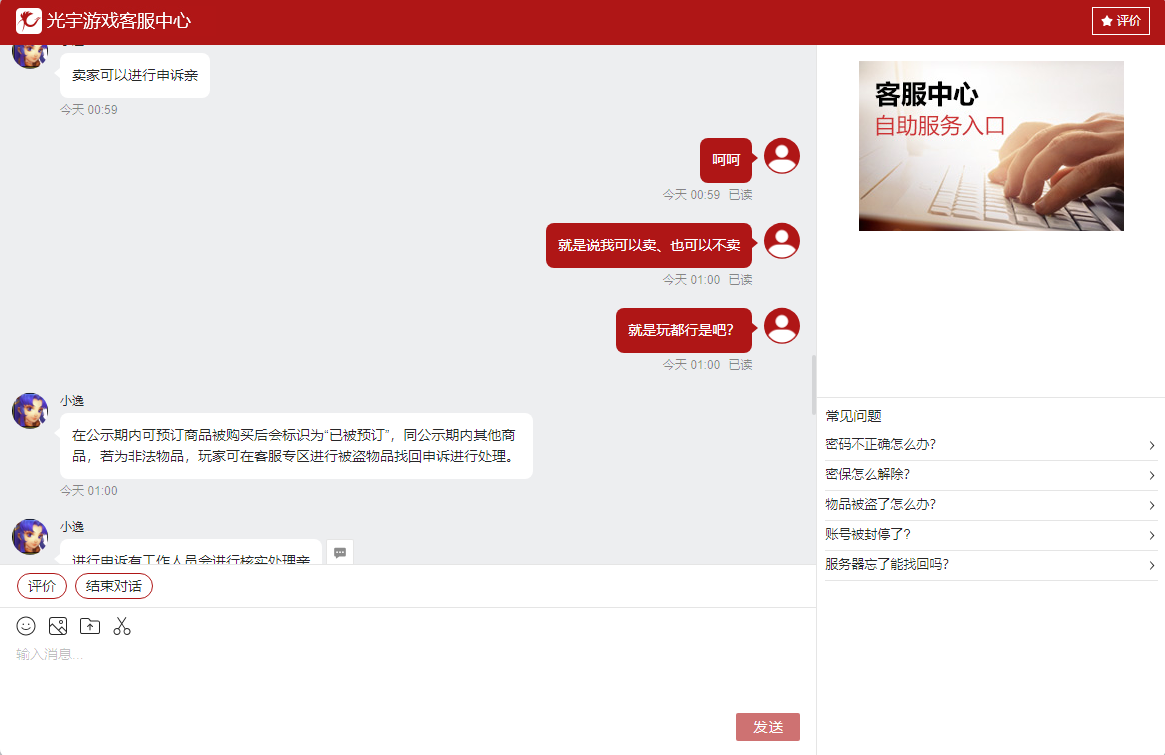Select the scissors screenshot tool
The width and height of the screenshot is (1165, 755).
[122, 626]
